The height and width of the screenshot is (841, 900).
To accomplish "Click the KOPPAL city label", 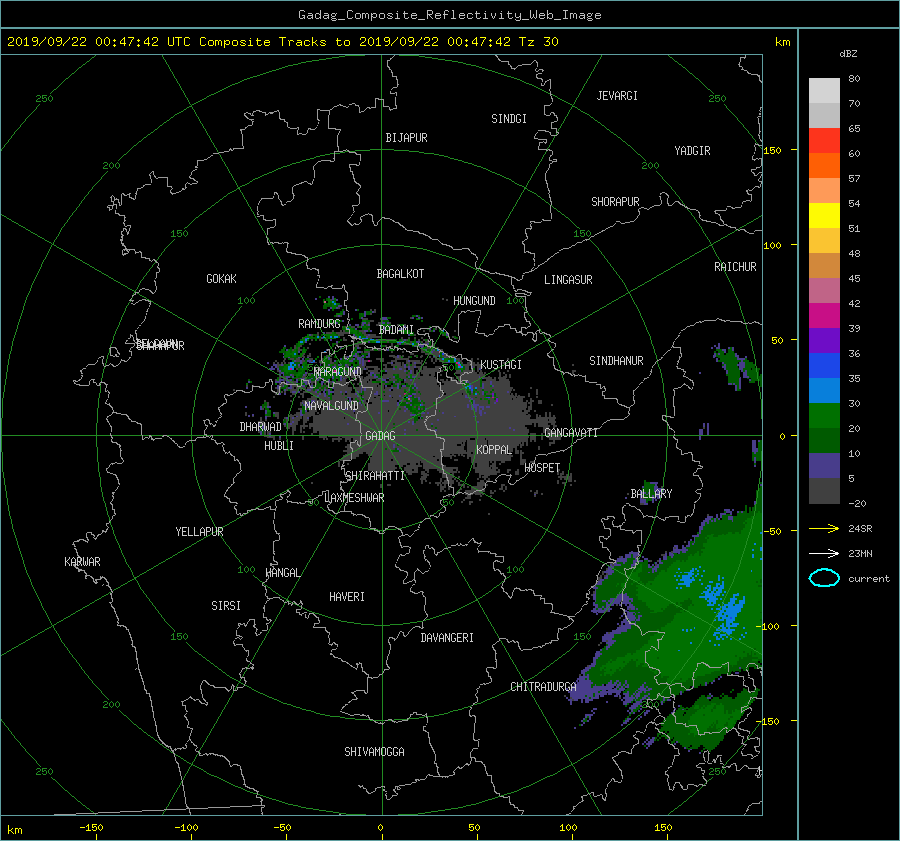I will click(494, 449).
